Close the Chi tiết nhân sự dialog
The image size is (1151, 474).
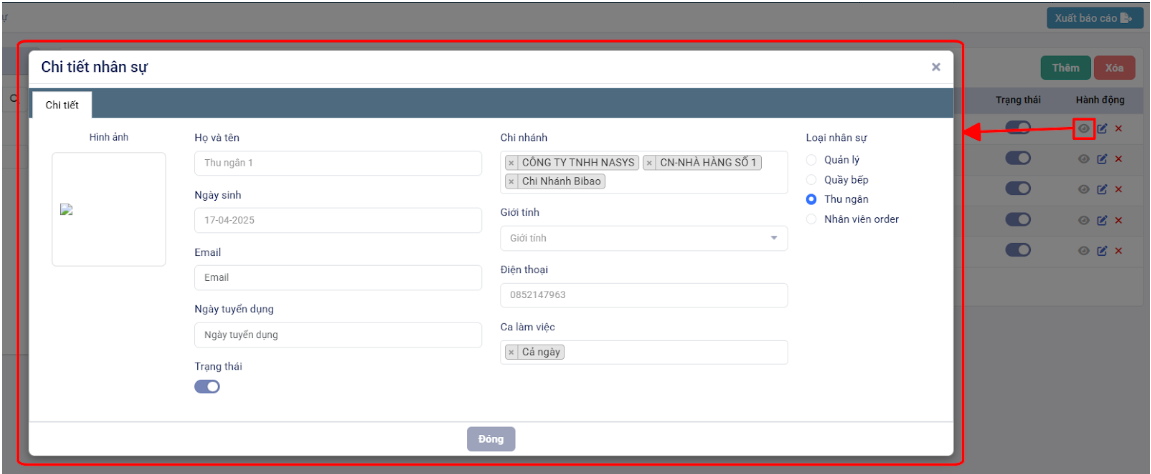pyautogui.click(x=935, y=67)
